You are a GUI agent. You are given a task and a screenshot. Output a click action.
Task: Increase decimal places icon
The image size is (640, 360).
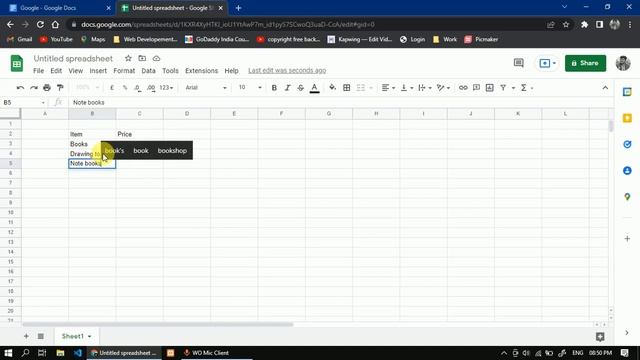coord(151,88)
